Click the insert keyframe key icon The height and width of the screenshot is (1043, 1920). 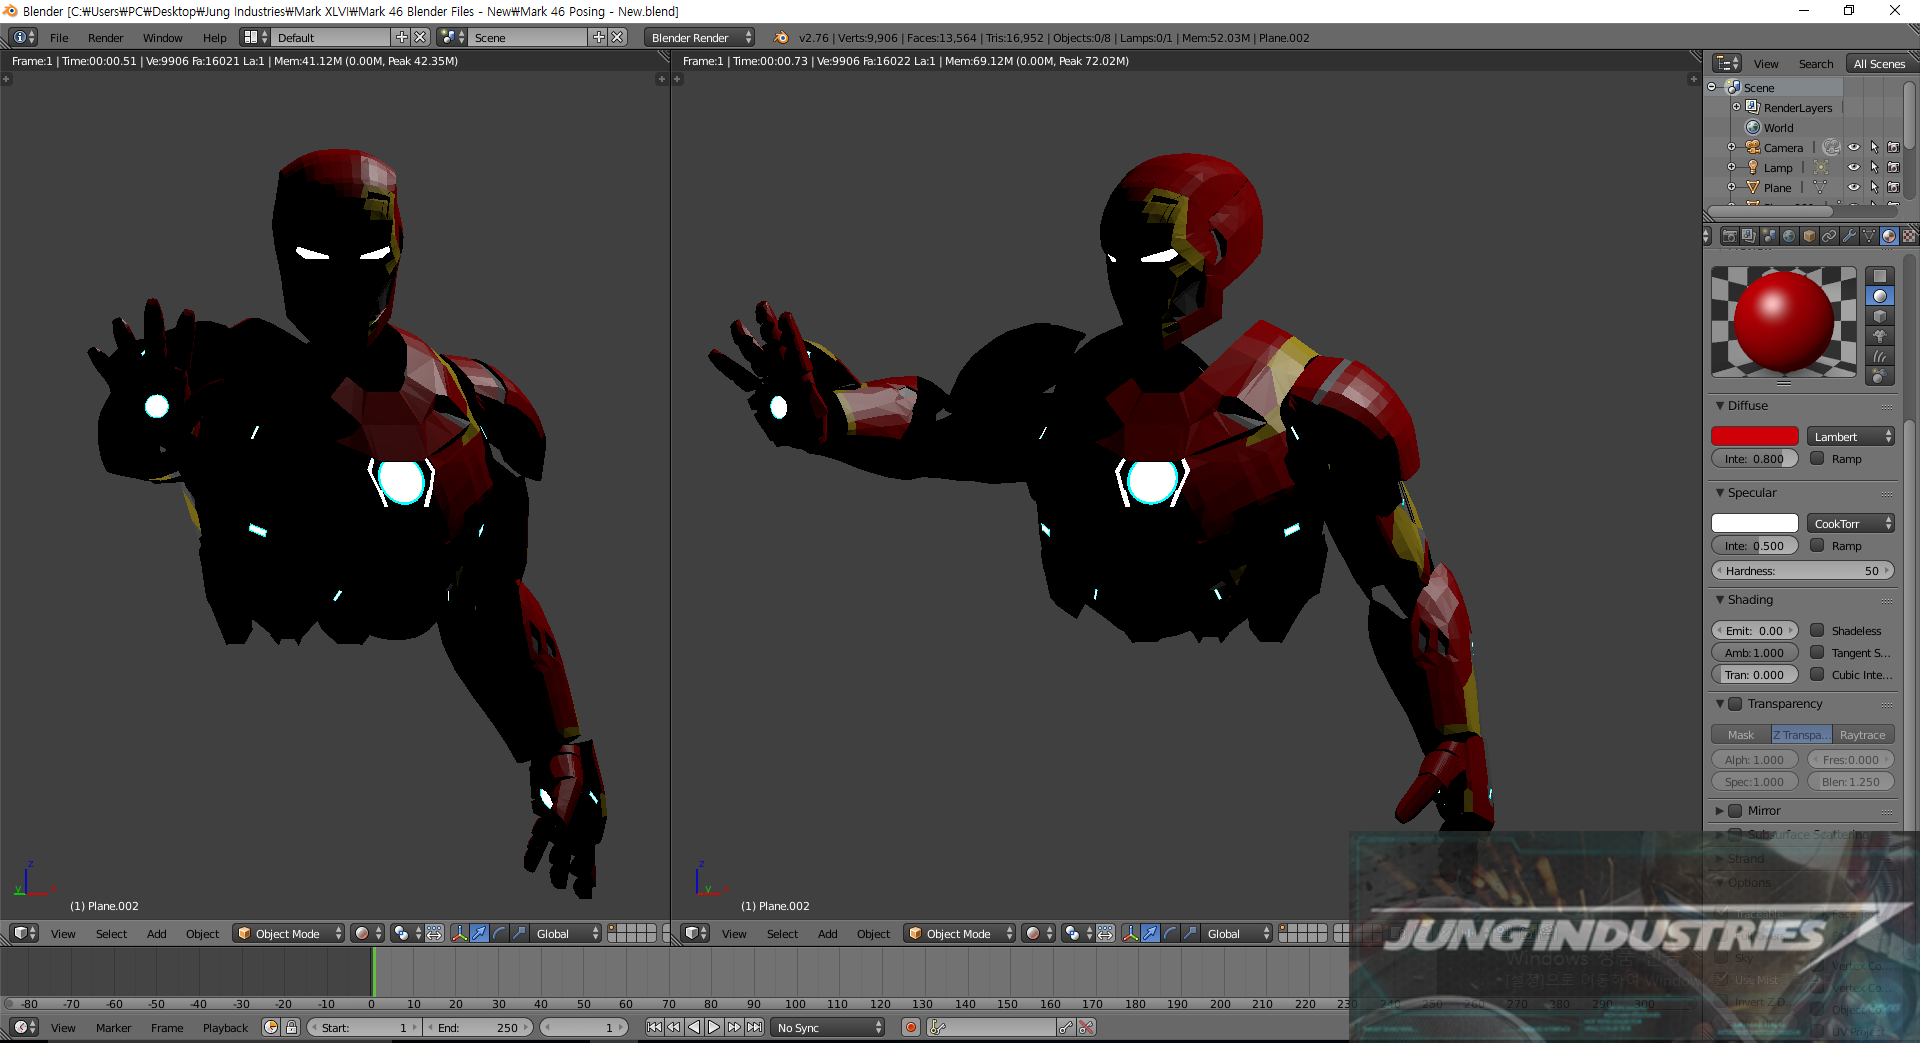[1067, 1027]
